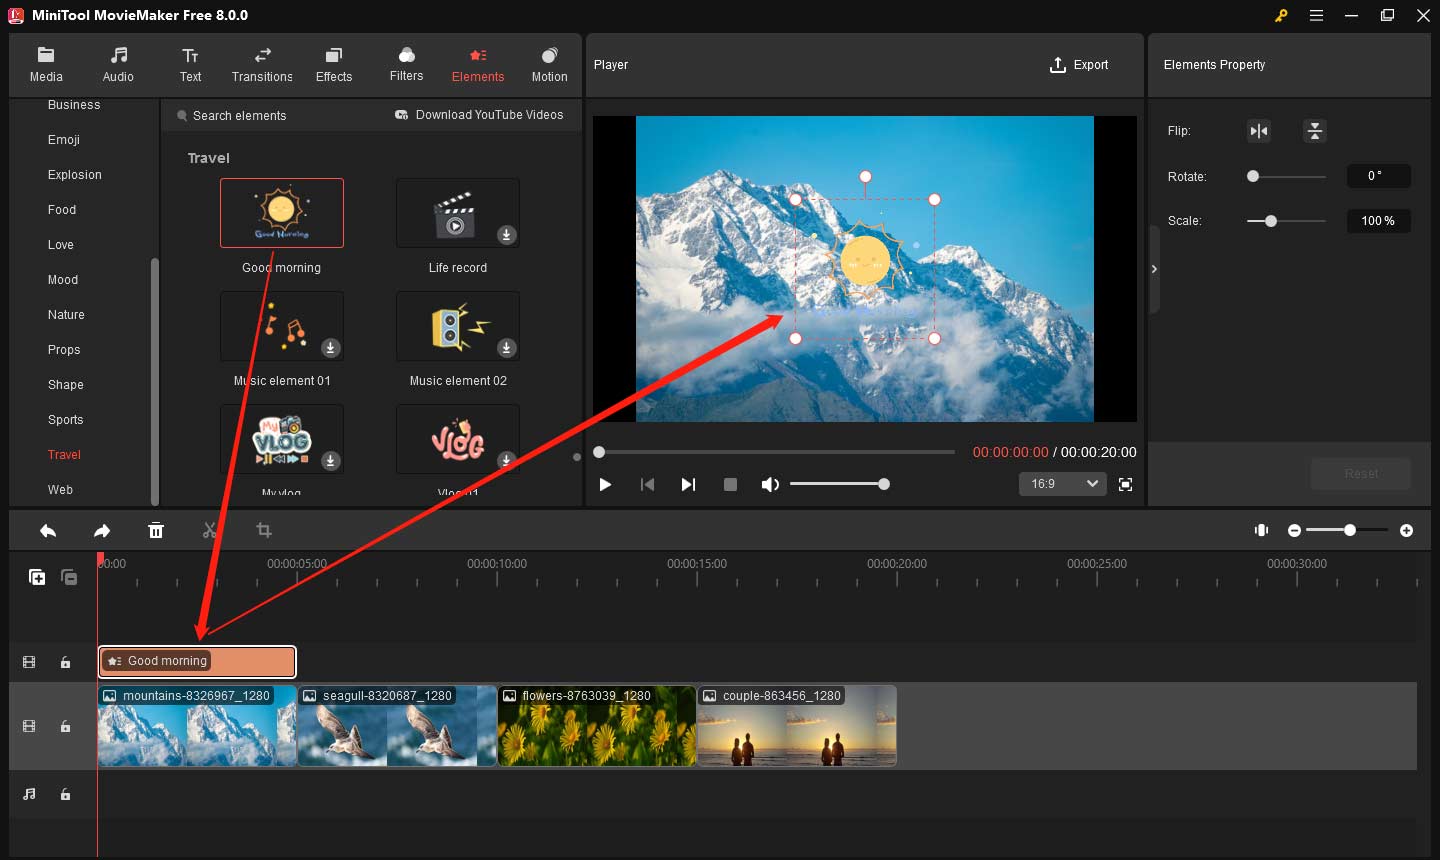Viewport: 1440px width, 860px height.
Task: Undo the last edit in the timeline toolbar
Action: 48,531
